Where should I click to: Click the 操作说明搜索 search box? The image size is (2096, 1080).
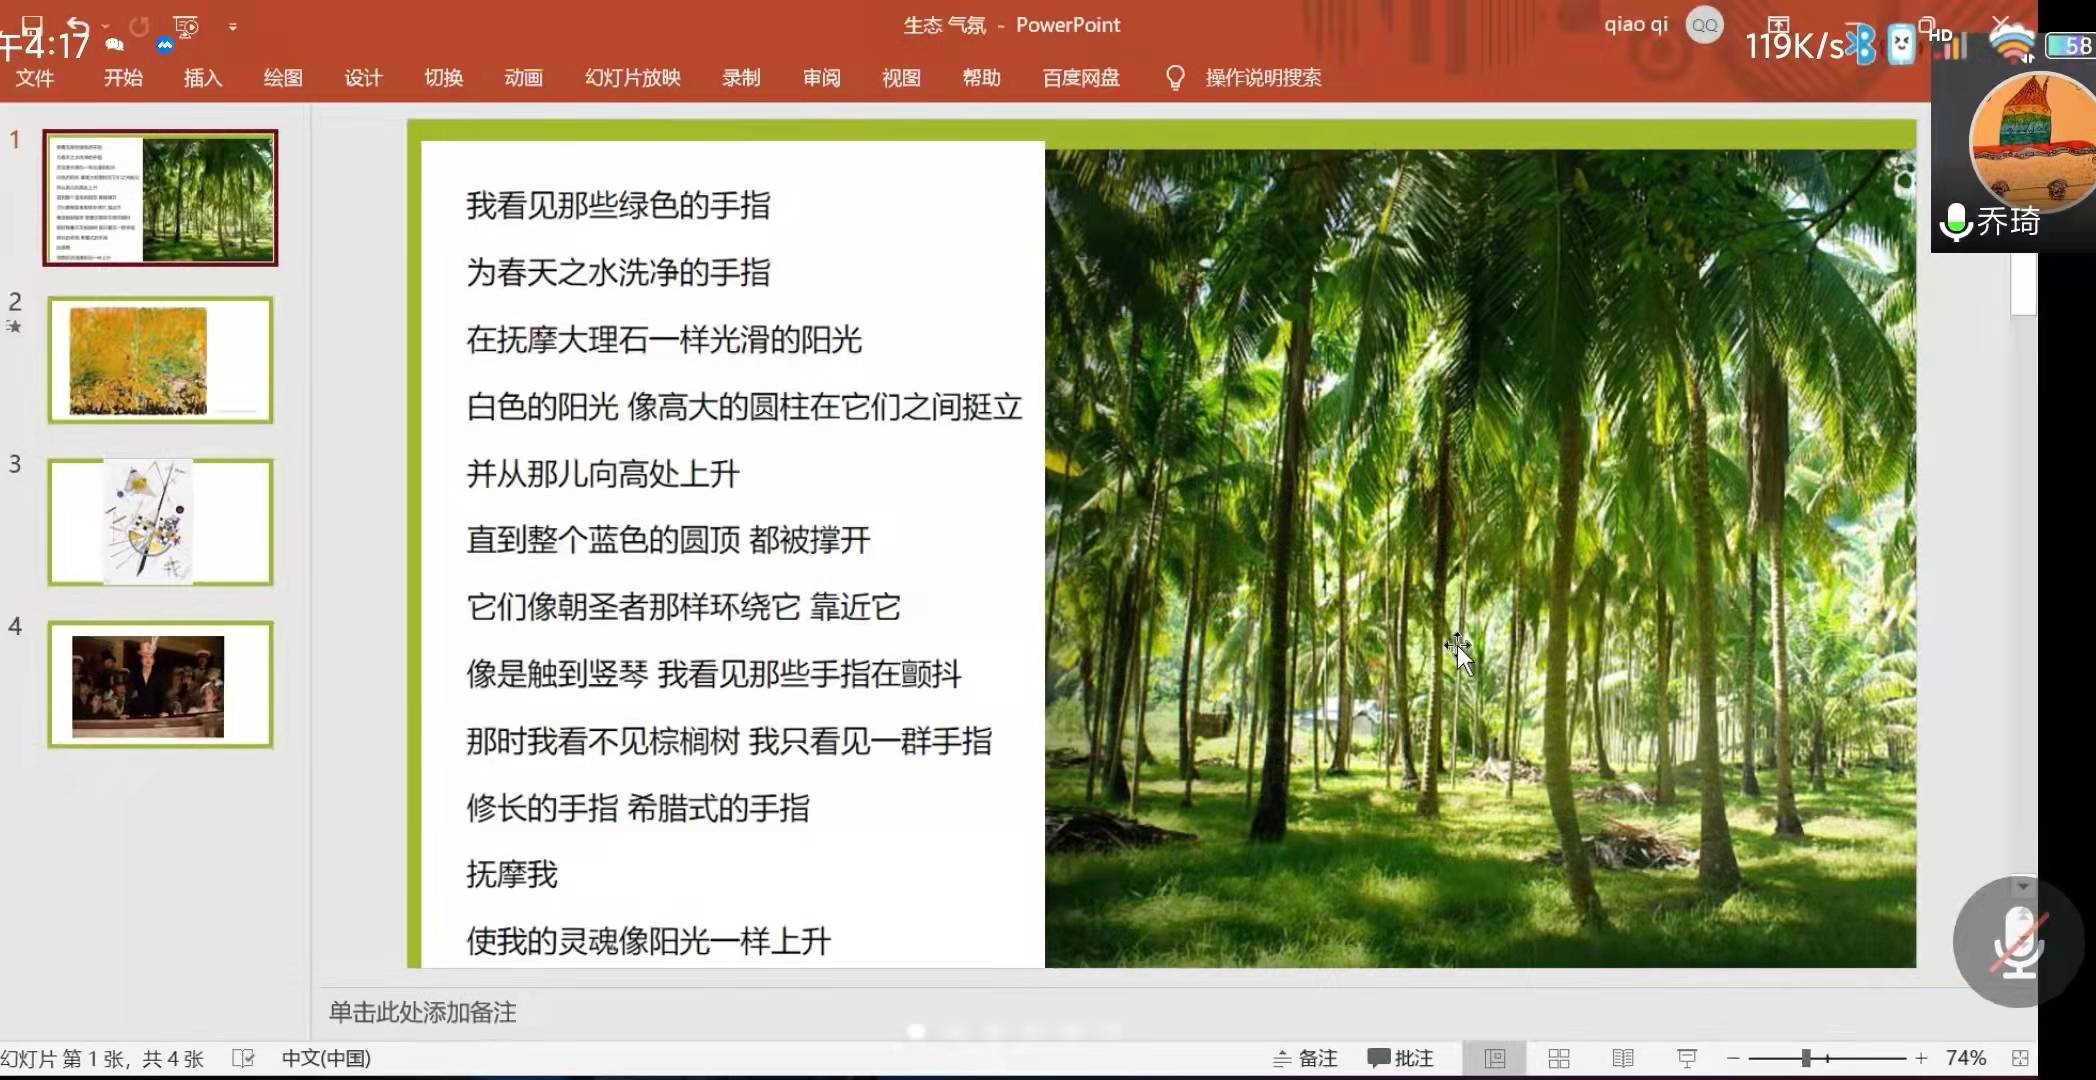(x=1263, y=78)
